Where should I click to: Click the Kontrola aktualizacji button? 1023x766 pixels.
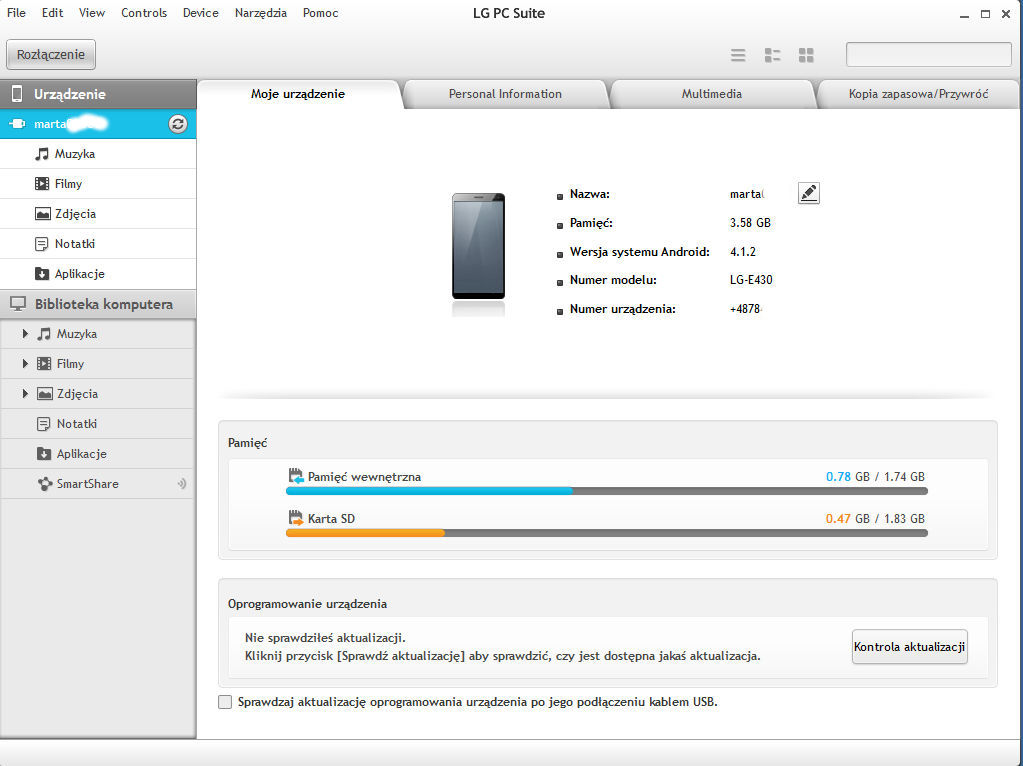point(909,647)
